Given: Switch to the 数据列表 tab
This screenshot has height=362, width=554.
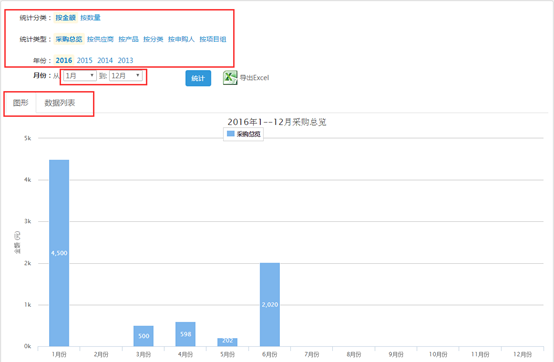Looking at the screenshot, I should coord(60,103).
